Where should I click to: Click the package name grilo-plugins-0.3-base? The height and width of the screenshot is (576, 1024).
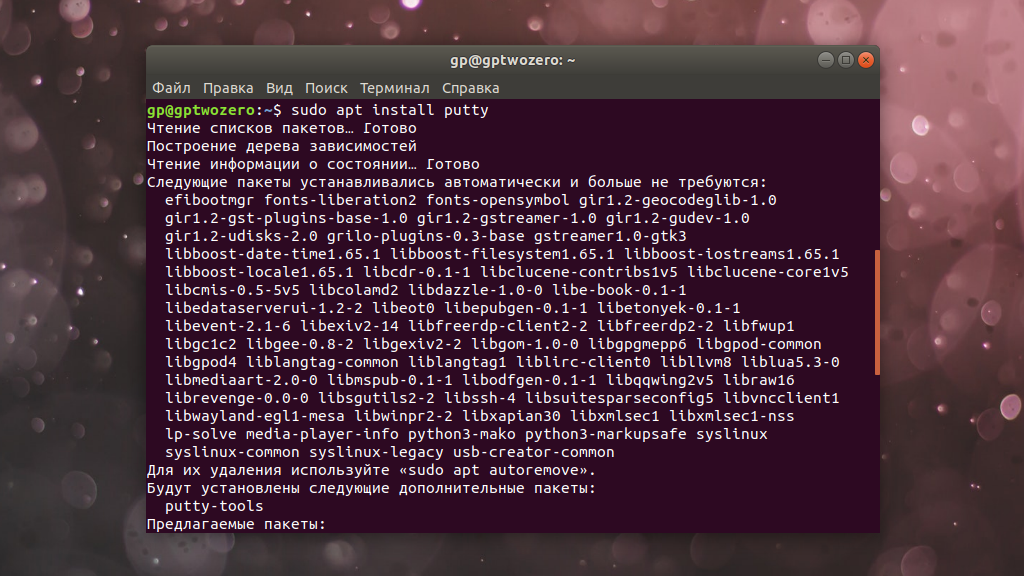point(426,236)
